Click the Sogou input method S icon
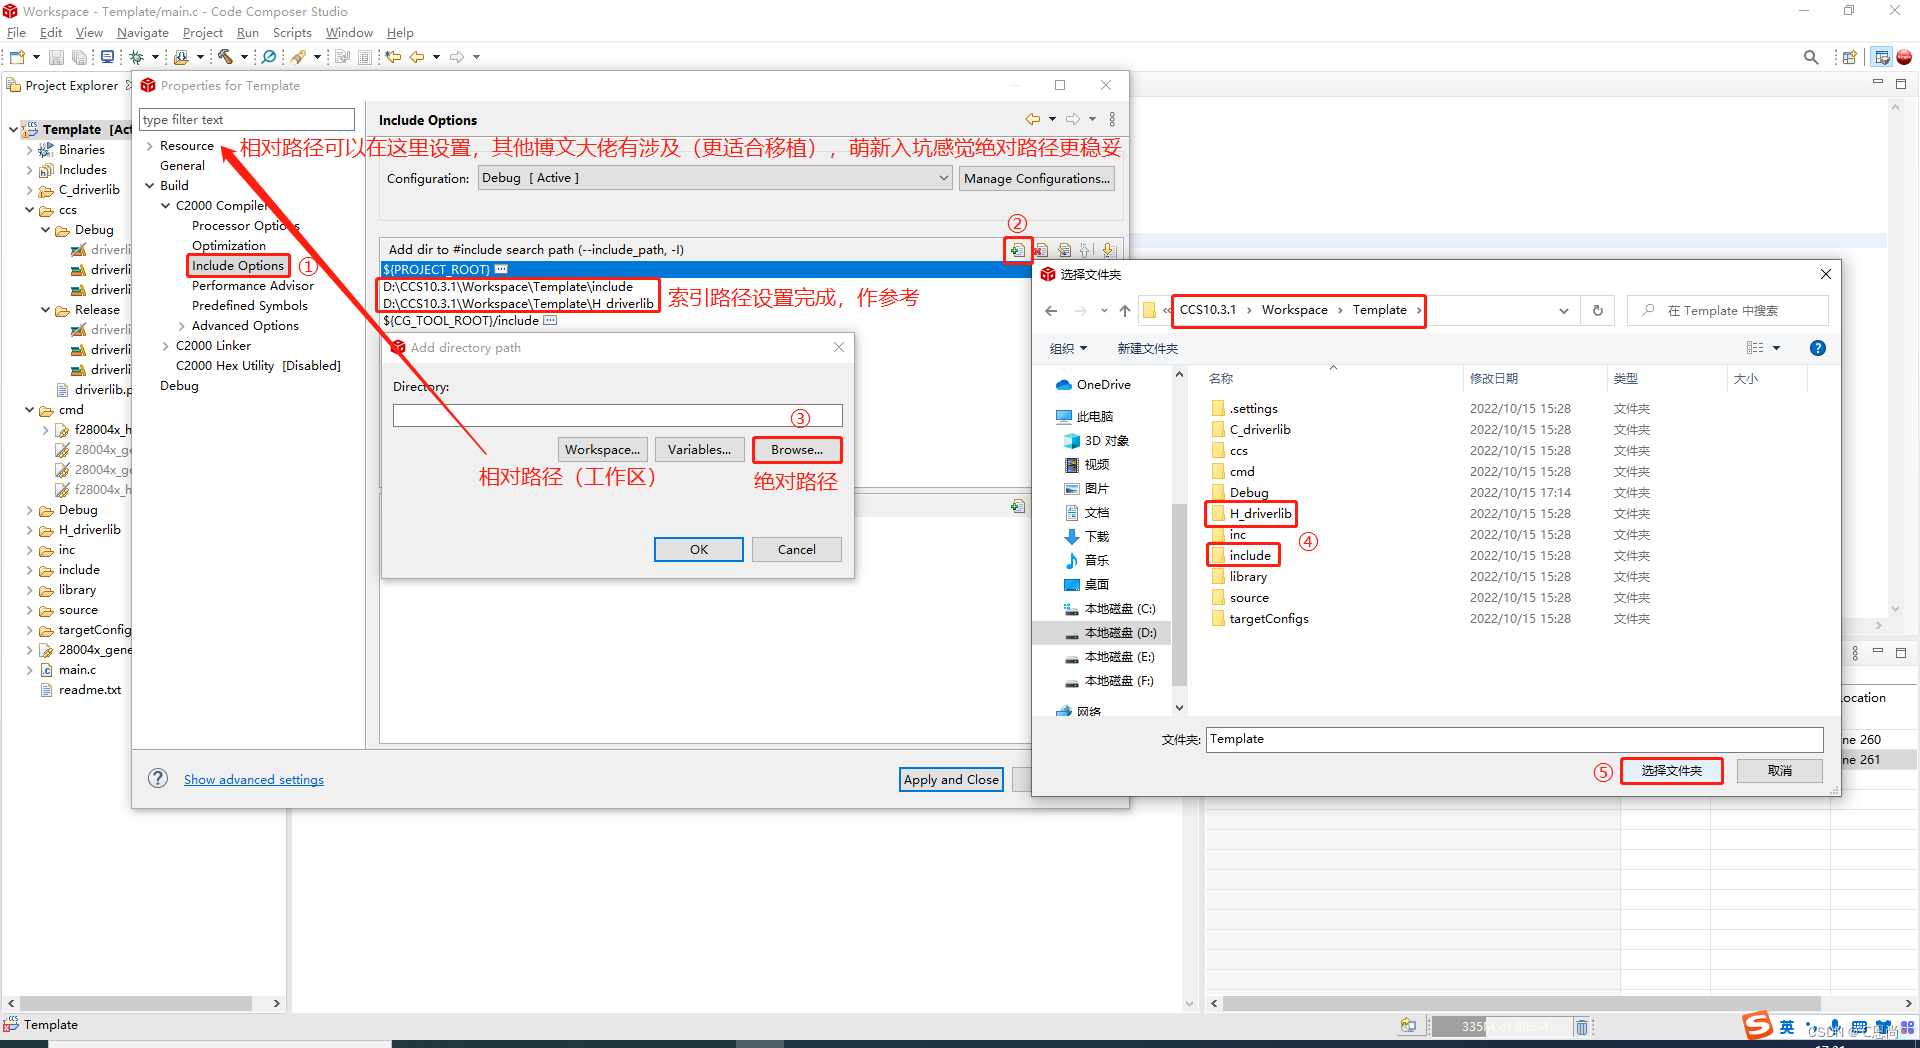Image resolution: width=1920 pixels, height=1048 pixels. pyautogui.click(x=1757, y=1025)
